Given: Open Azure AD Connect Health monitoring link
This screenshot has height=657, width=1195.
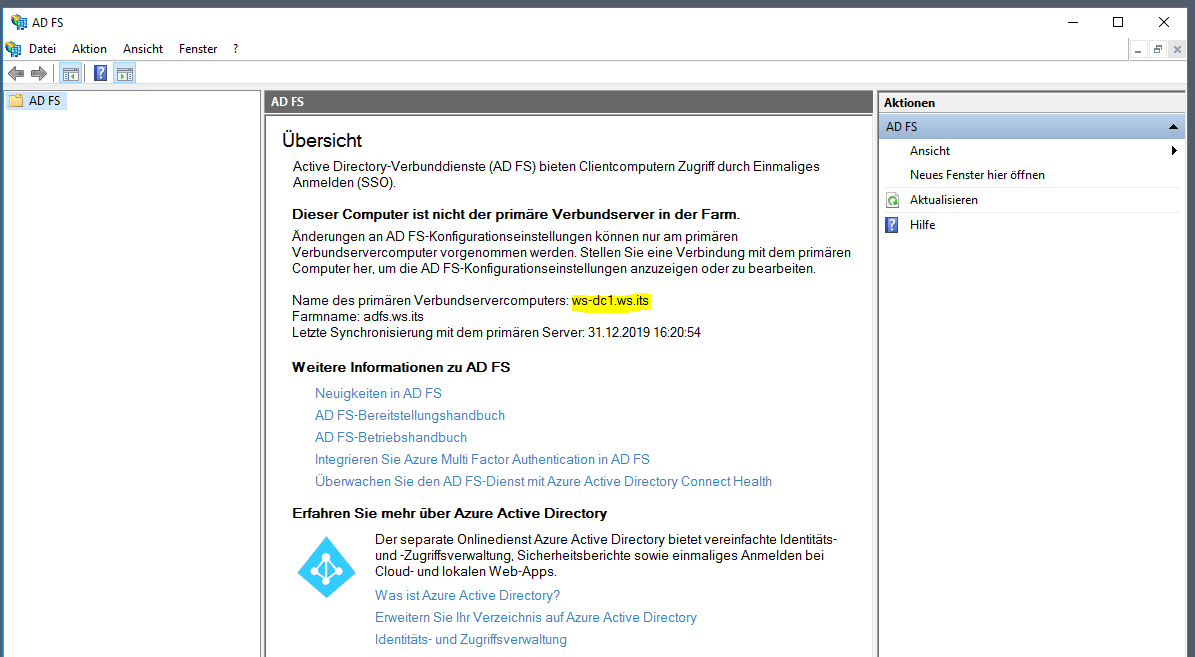Looking at the screenshot, I should (x=543, y=482).
